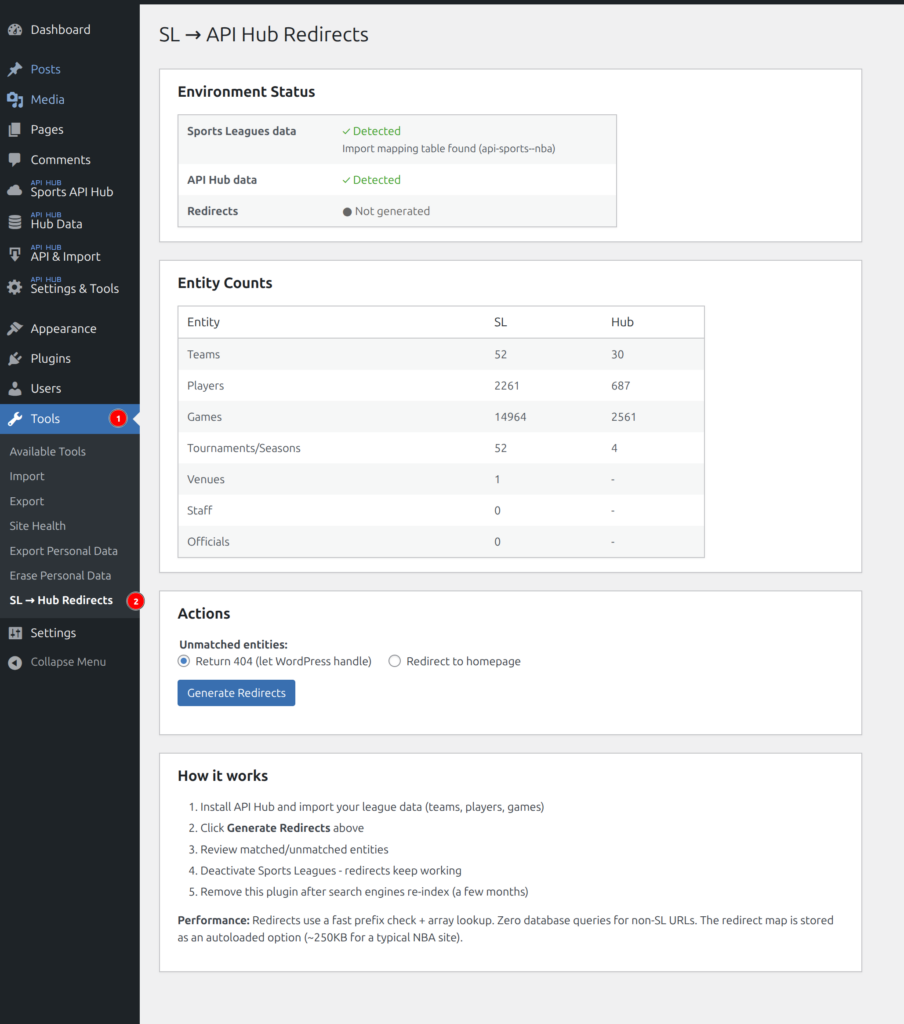
Task: Click Tournaments/Seasons Hub count 4
Action: (x=614, y=448)
